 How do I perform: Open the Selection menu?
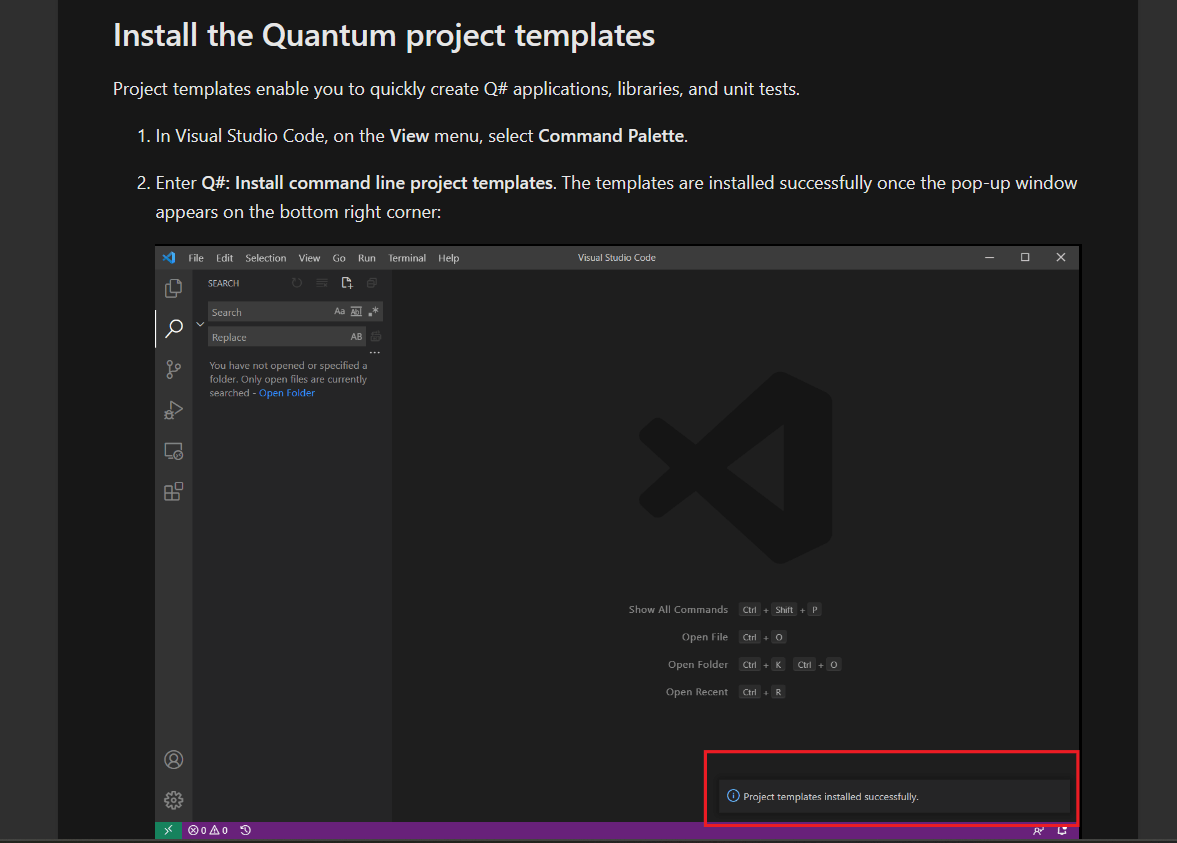pyautogui.click(x=266, y=258)
